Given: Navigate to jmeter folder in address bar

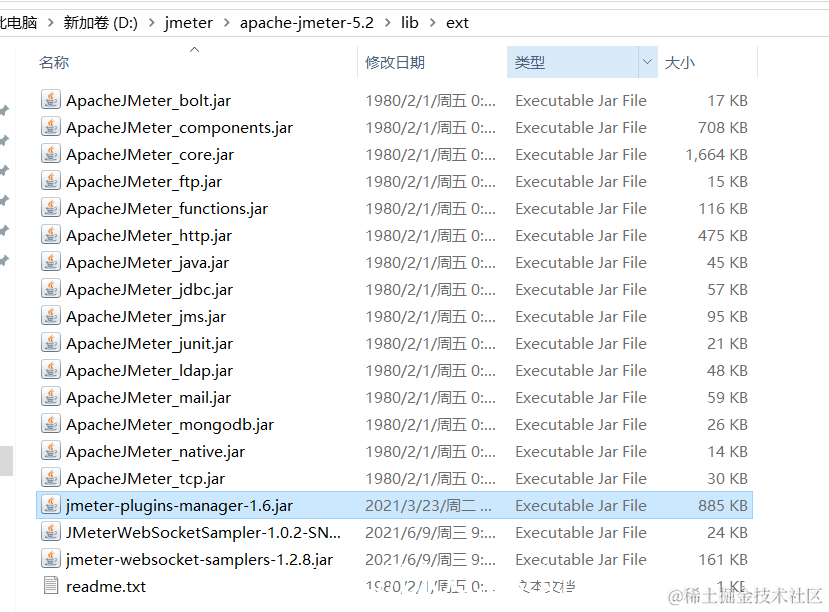Looking at the screenshot, I should point(188,23).
